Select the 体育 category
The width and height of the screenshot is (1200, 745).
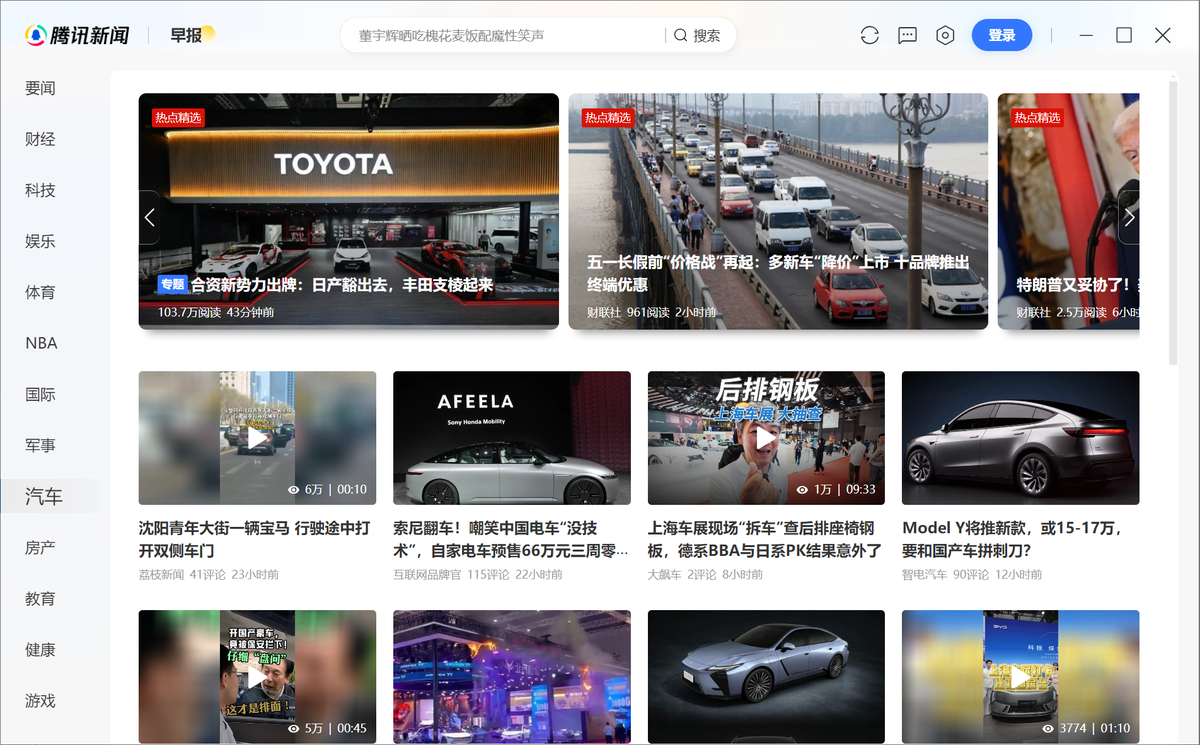coord(40,292)
